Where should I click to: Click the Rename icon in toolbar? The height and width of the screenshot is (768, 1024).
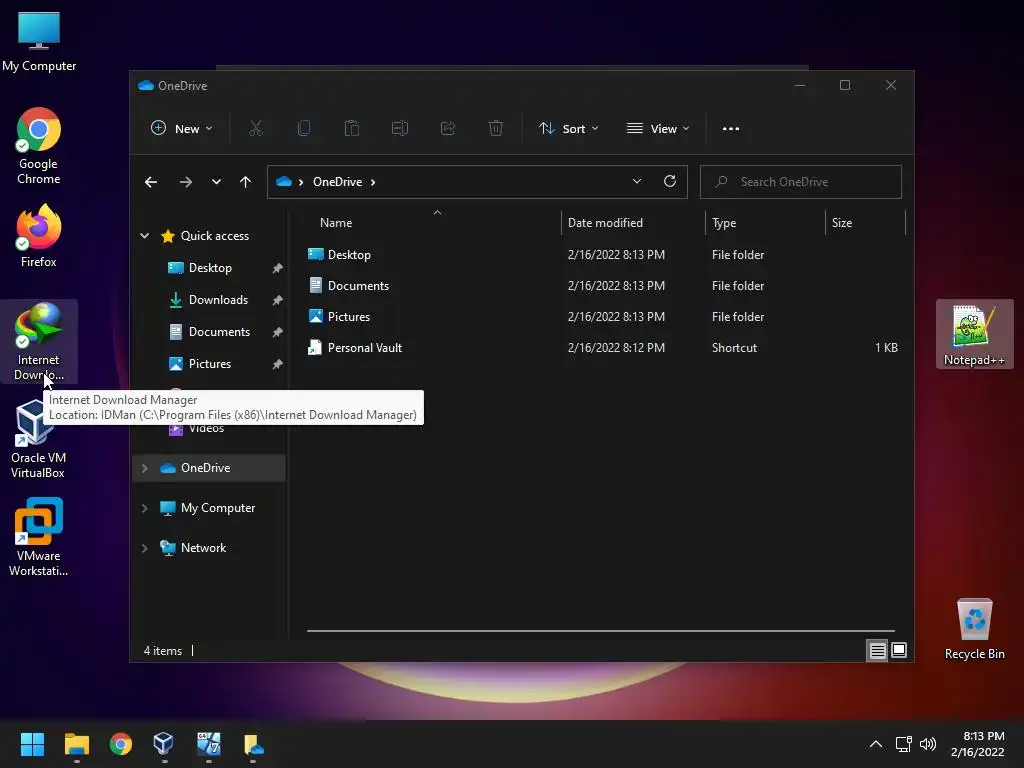click(x=400, y=129)
